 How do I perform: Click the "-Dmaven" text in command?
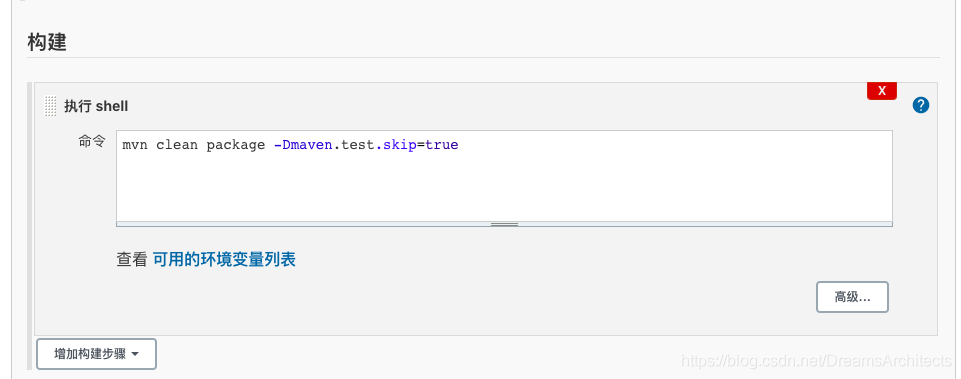(303, 145)
